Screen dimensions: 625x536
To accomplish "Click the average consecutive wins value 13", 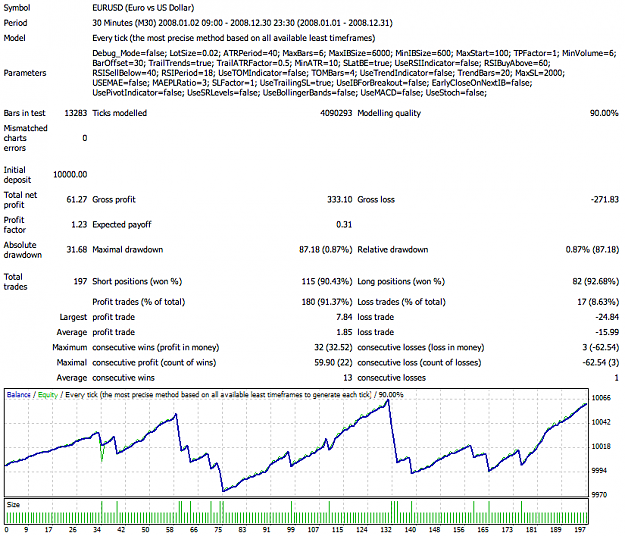I will pos(348,378).
